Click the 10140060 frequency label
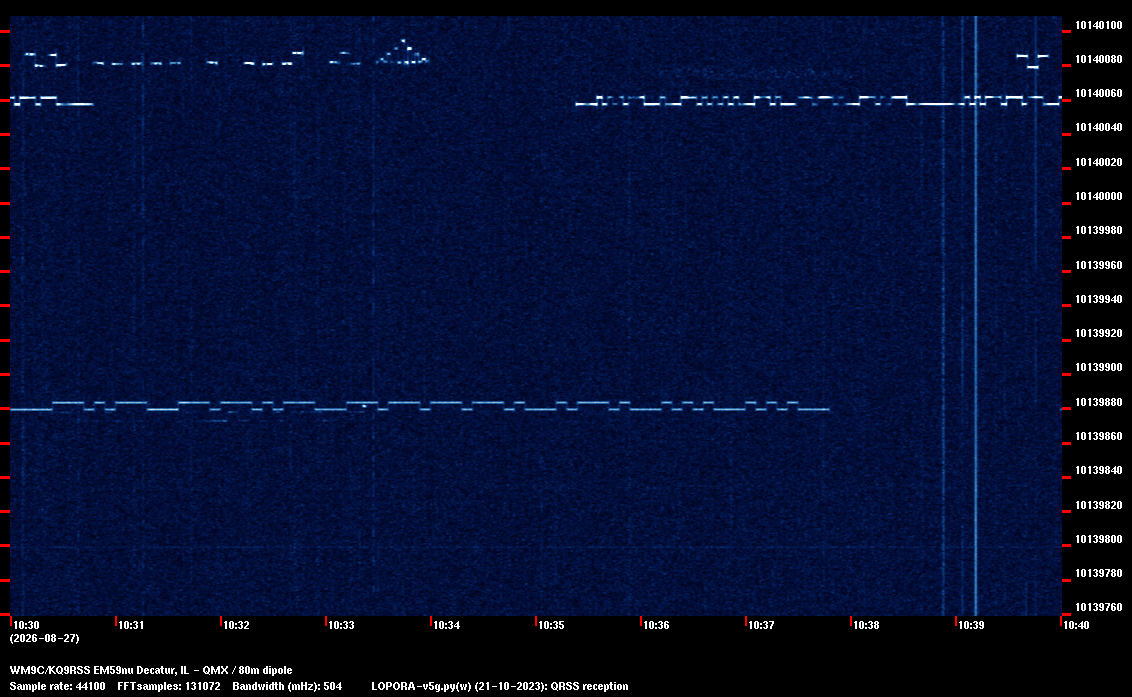Viewport: 1132px width, 697px height. point(1099,93)
